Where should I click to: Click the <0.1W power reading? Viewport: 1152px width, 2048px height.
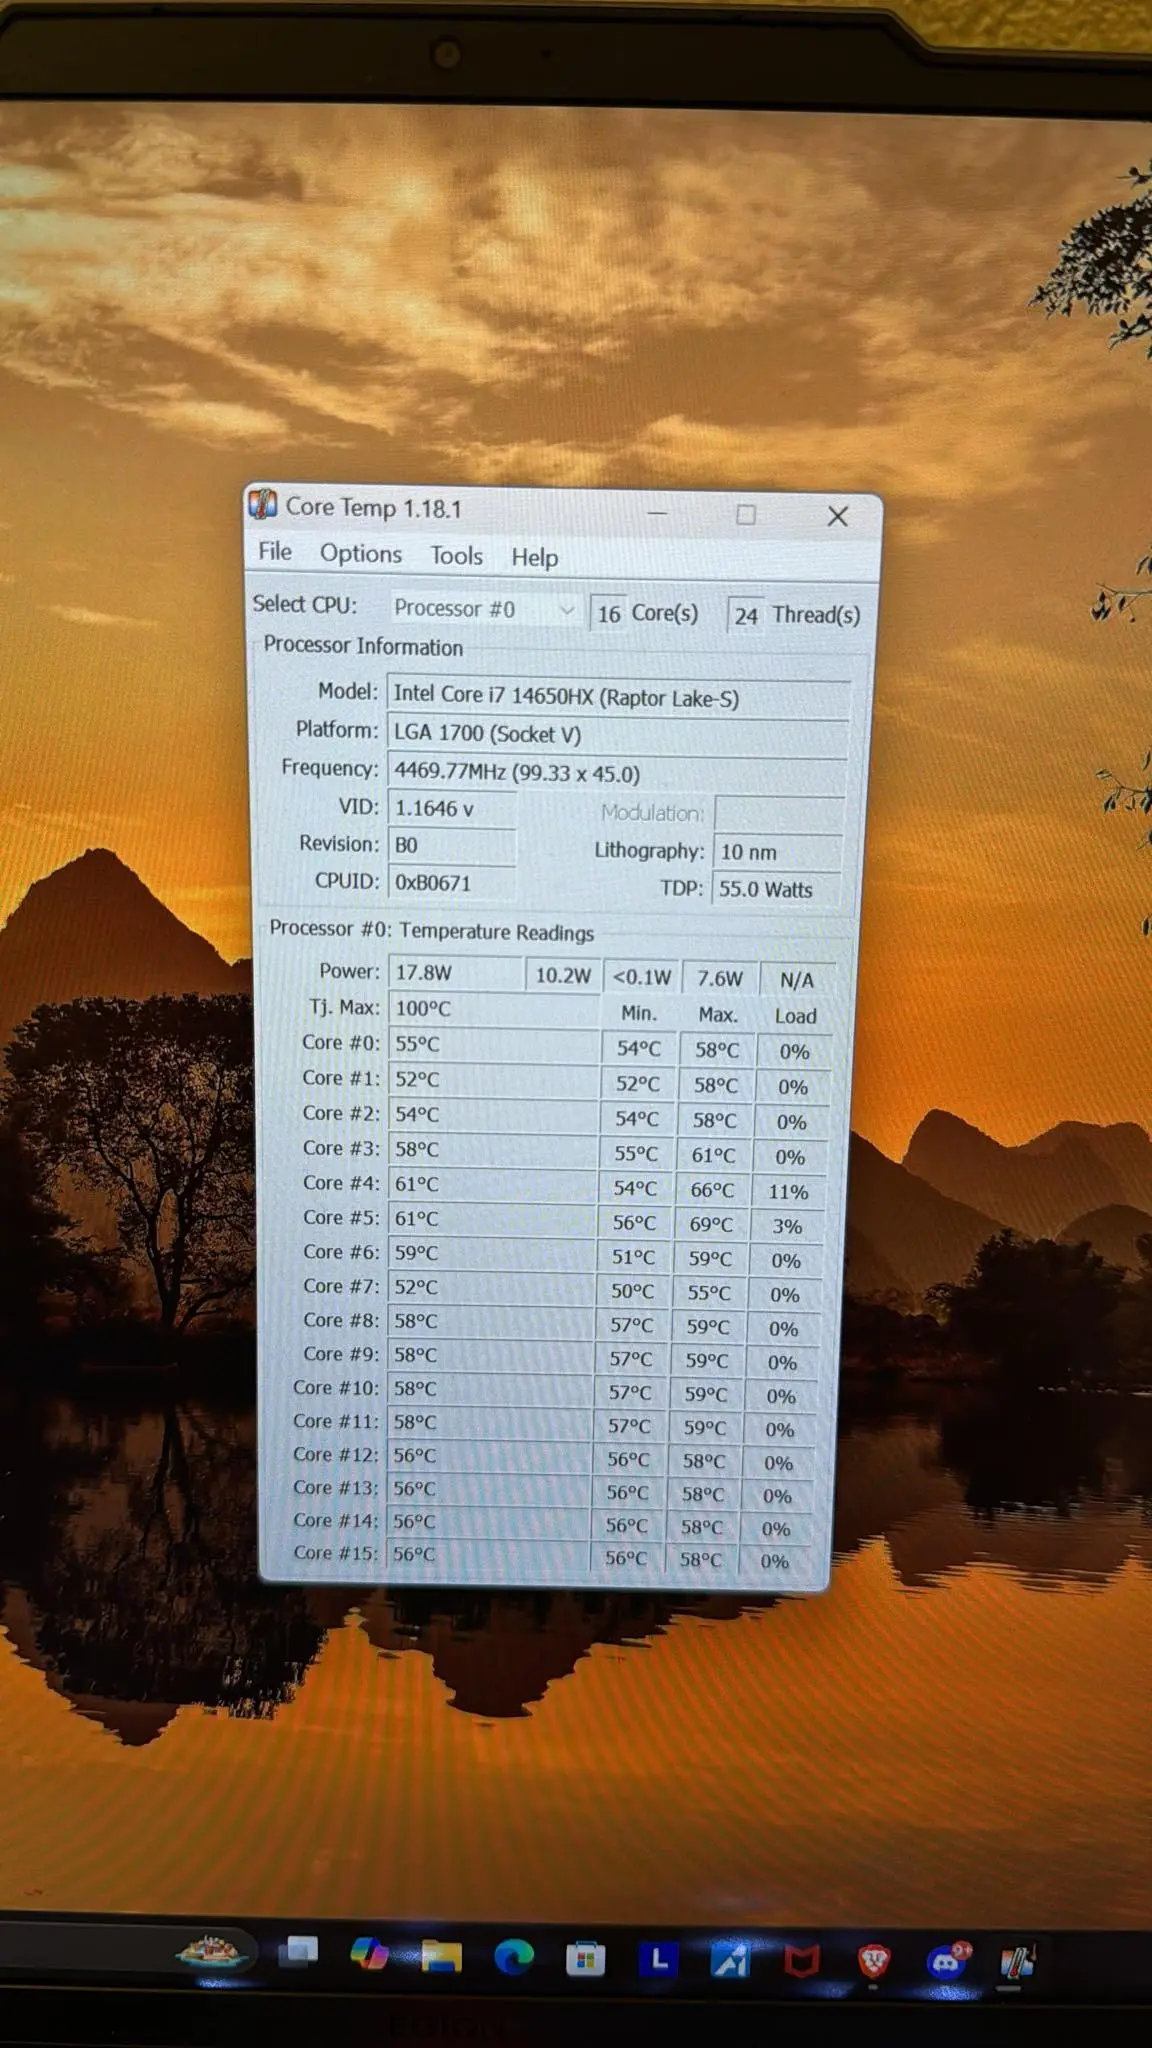tap(641, 977)
